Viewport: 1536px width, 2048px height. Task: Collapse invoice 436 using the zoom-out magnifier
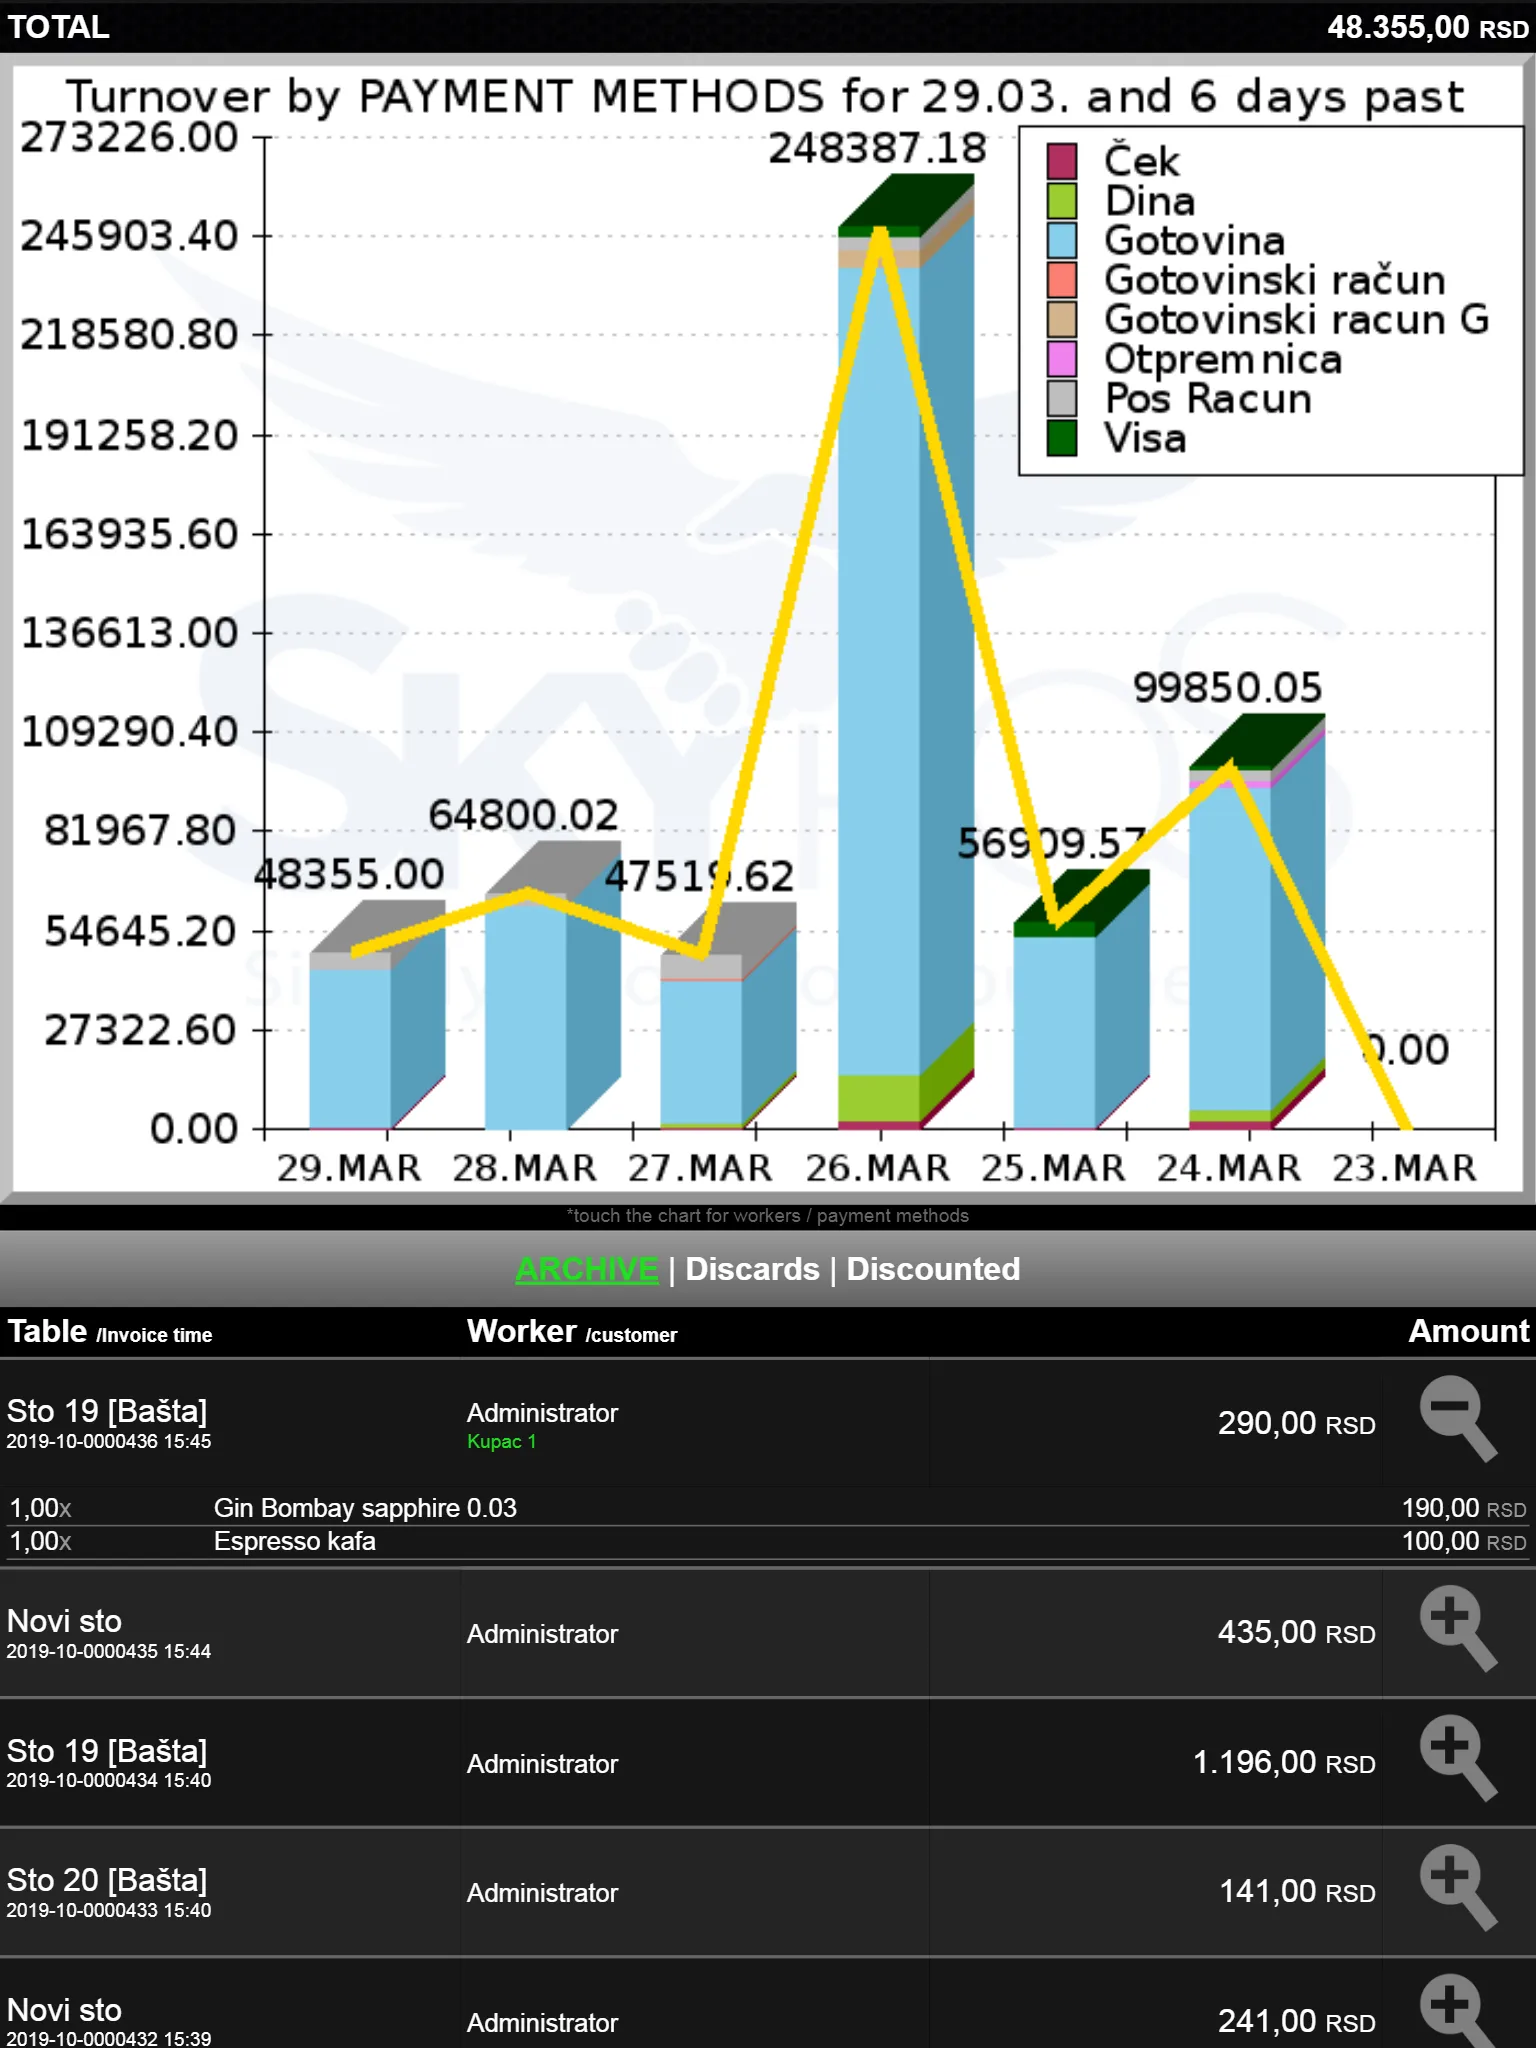1458,1418
